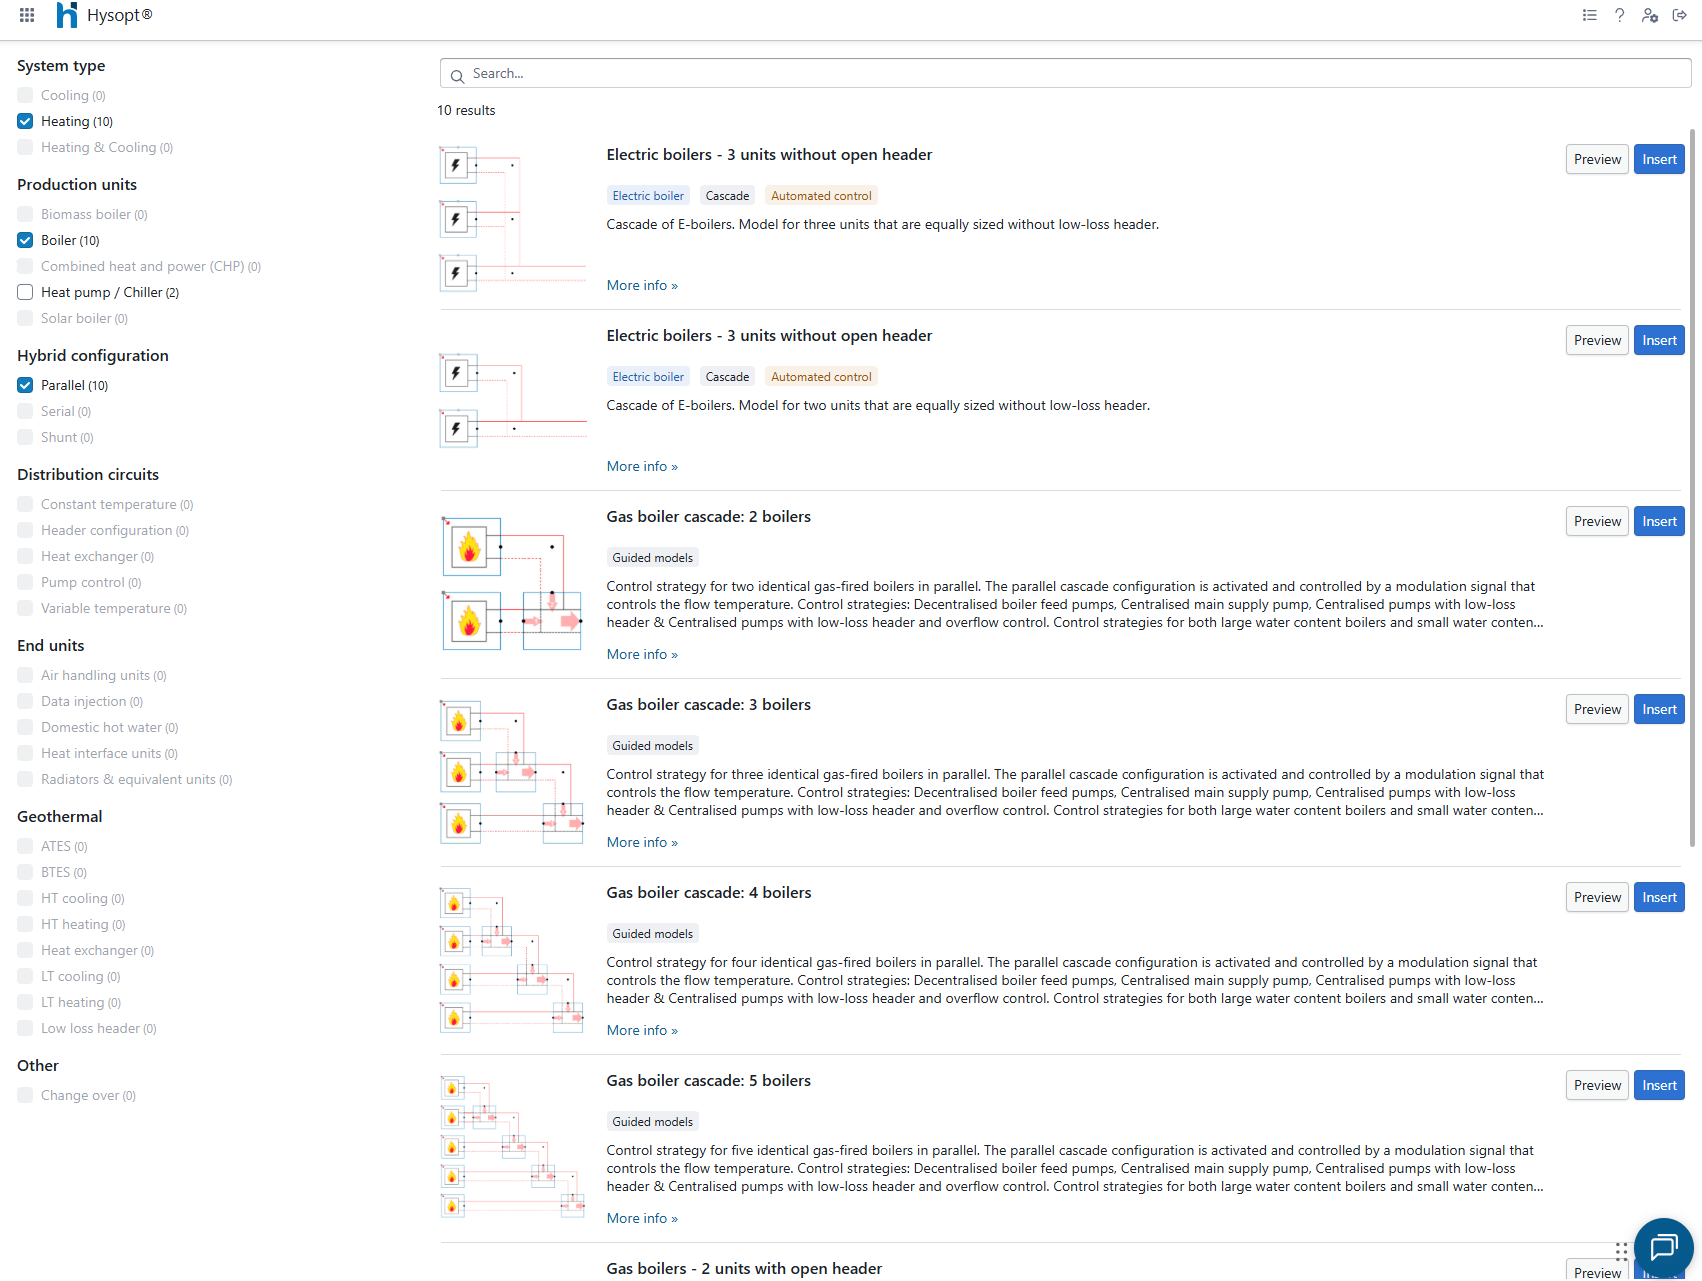Click two-unit electric boilers schematic thumbnail
Image resolution: width=1702 pixels, height=1281 pixels.
pos(513,400)
